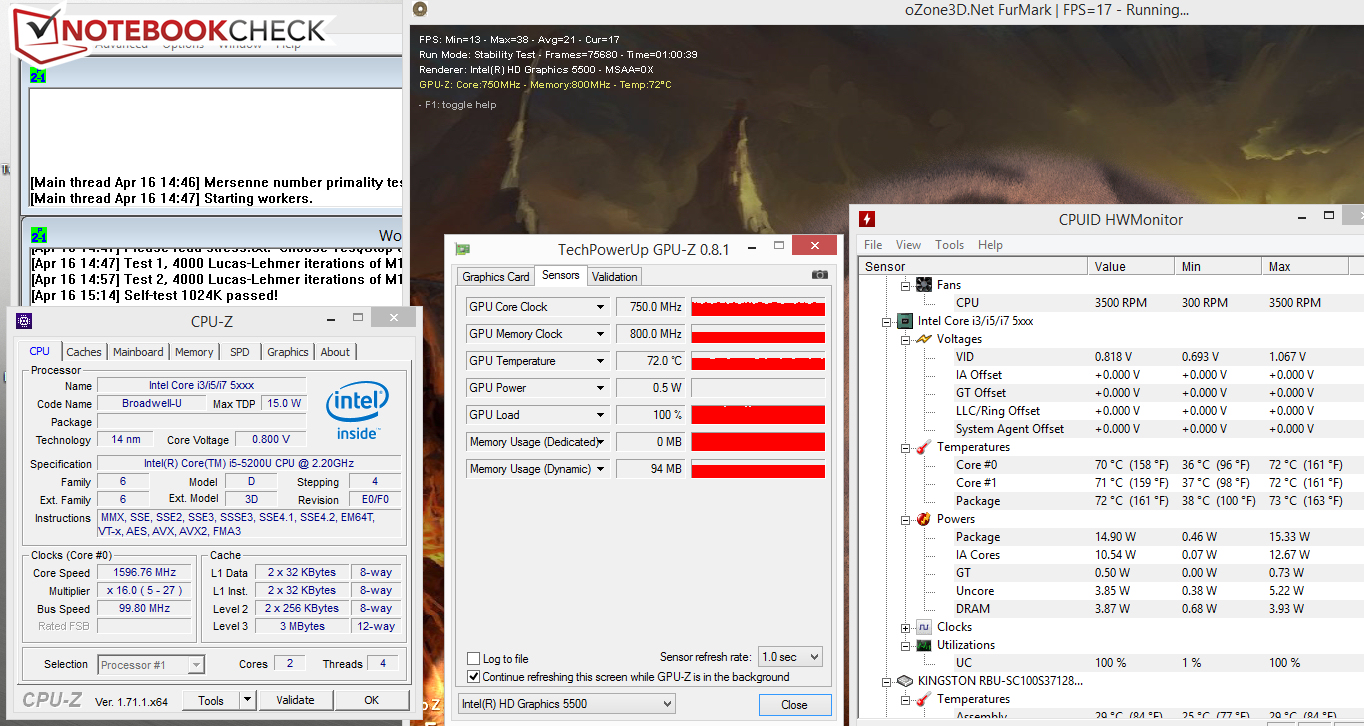Click the GPU Core Clock red graph in GPU-Z
Screen dimensions: 1364x726
[x=758, y=307]
